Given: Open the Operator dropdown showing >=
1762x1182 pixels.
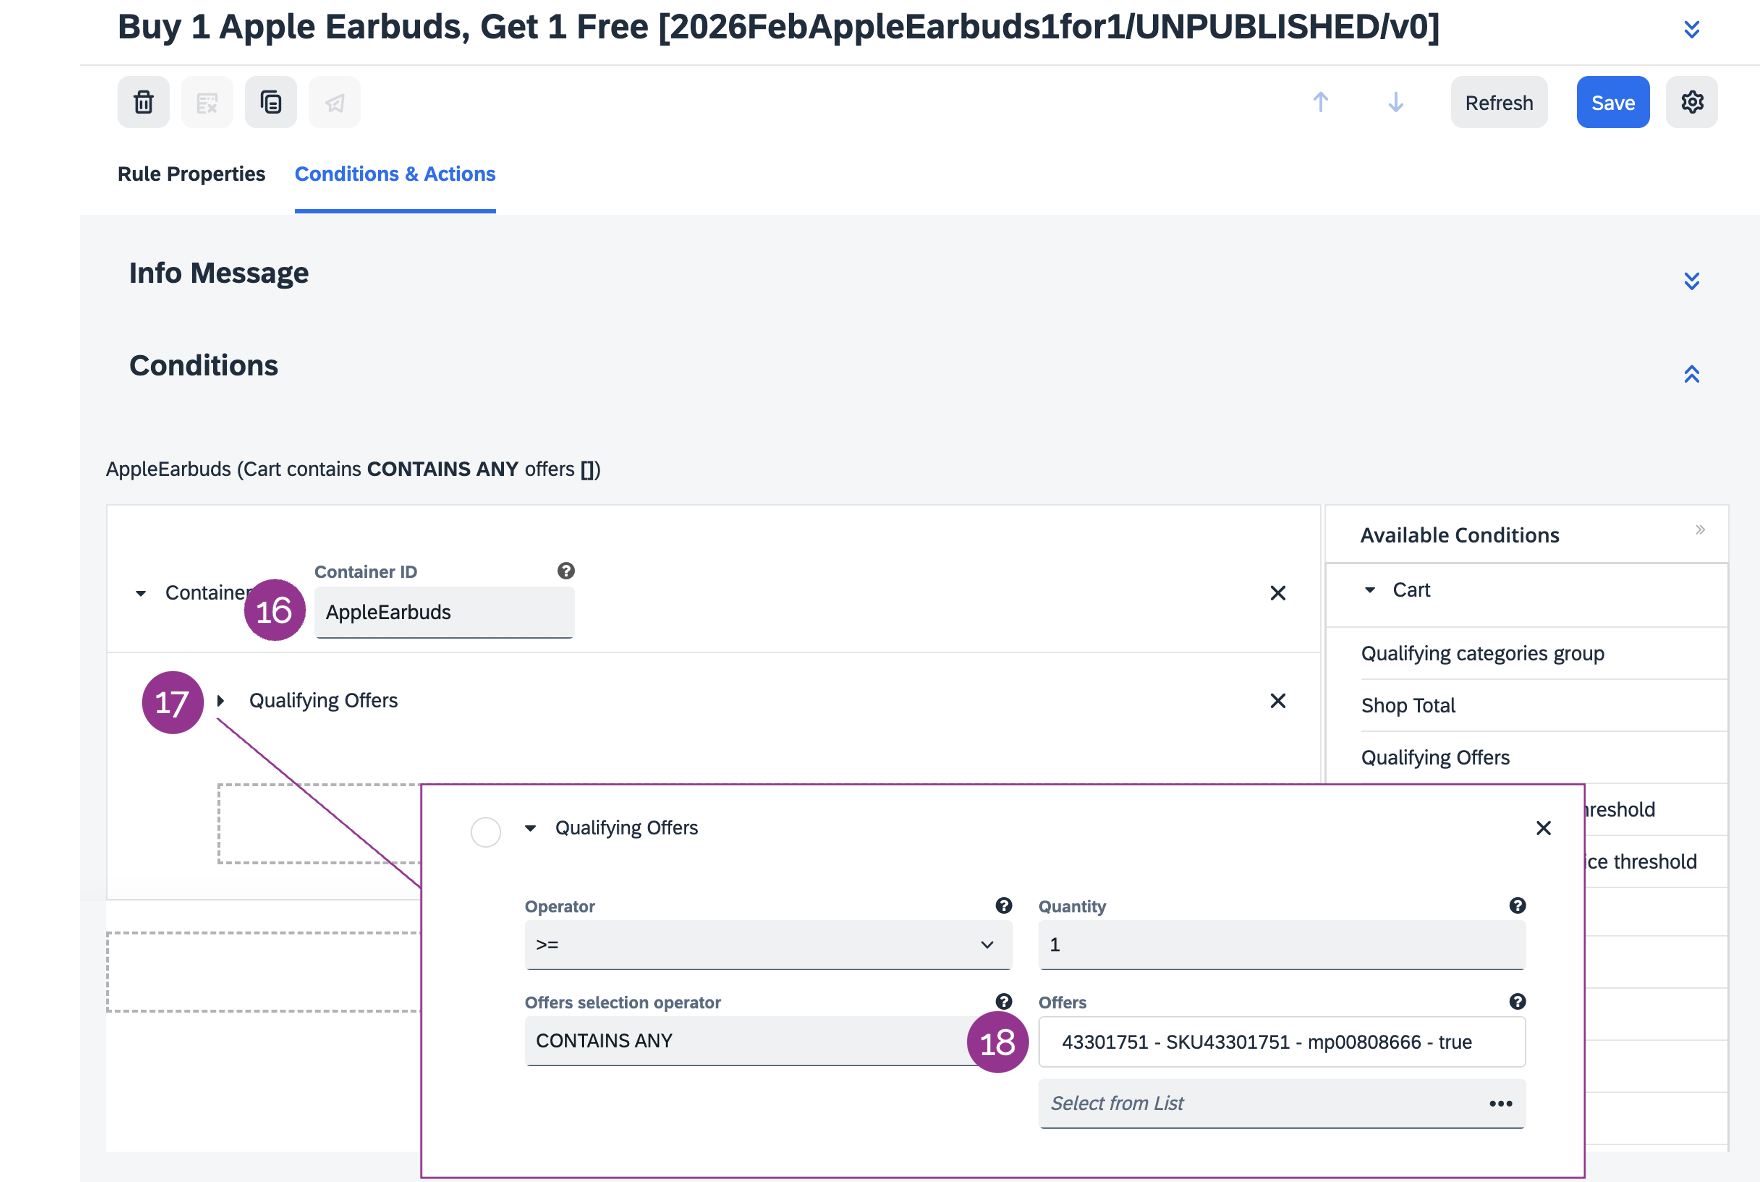Looking at the screenshot, I should tap(767, 945).
